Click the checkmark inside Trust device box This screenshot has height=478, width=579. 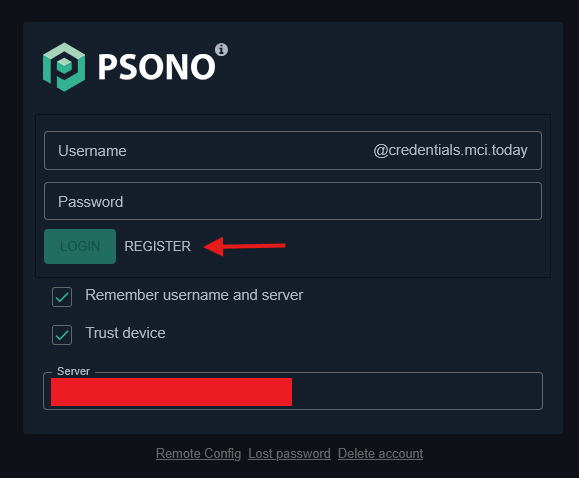click(x=62, y=335)
